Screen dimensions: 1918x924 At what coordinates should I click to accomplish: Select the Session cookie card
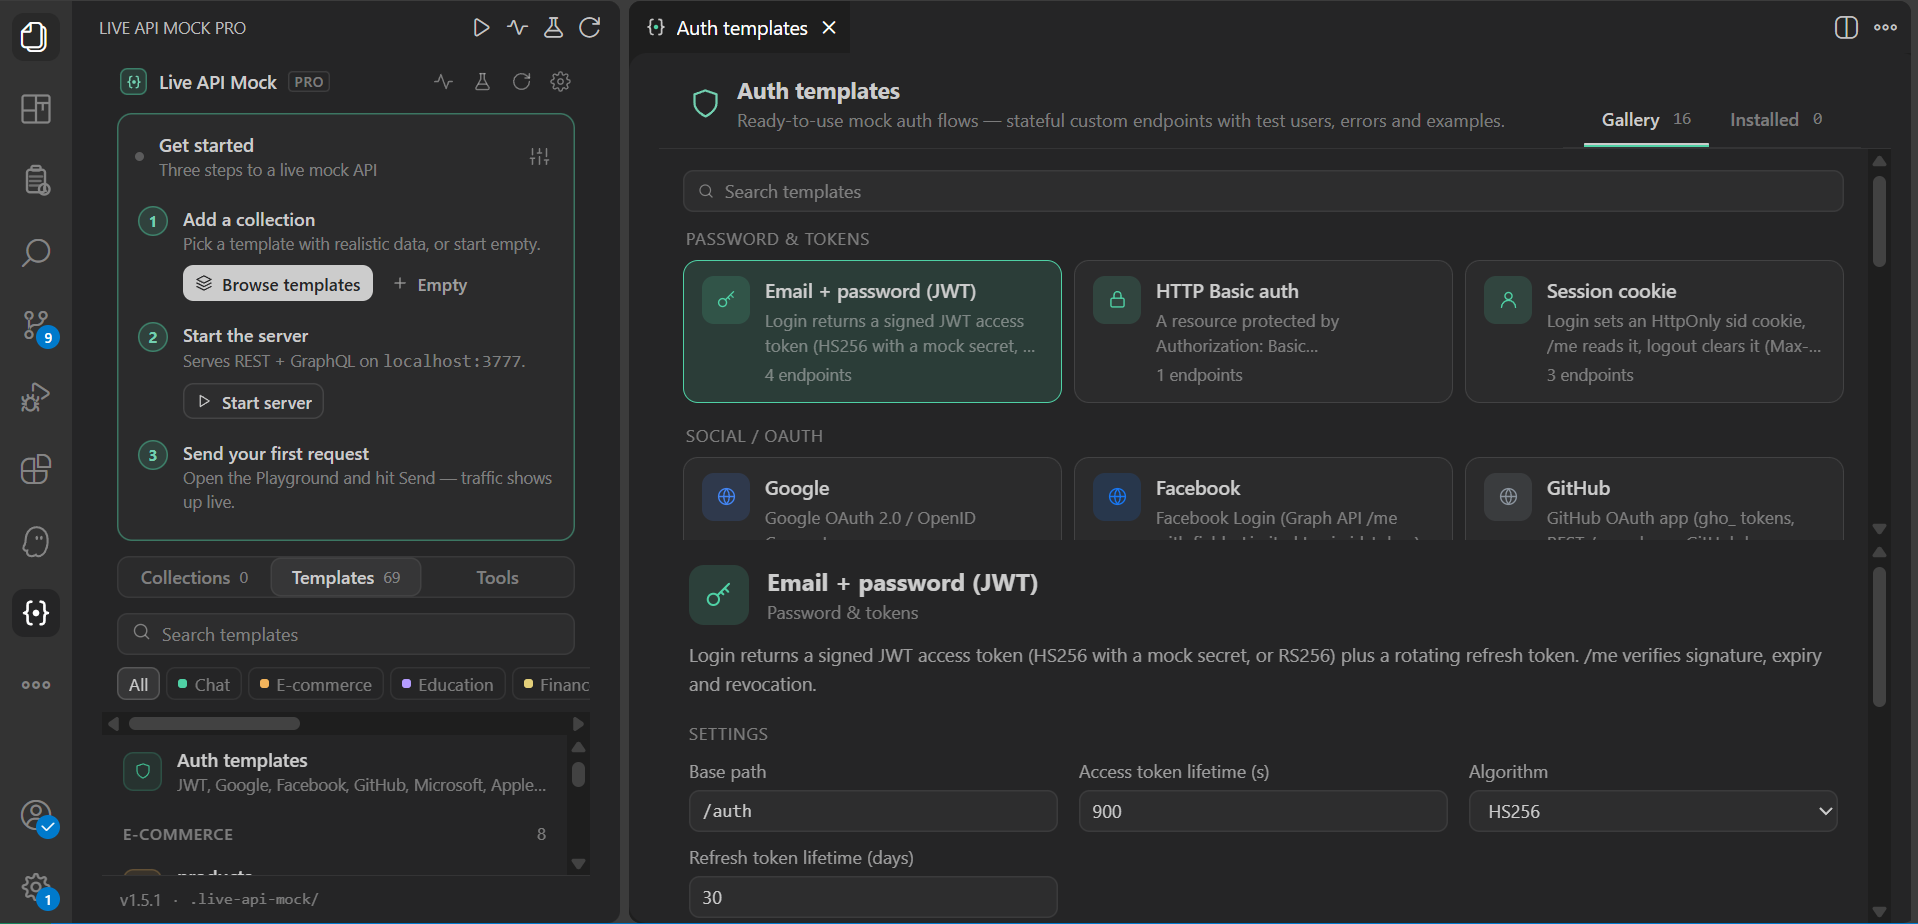(1654, 332)
